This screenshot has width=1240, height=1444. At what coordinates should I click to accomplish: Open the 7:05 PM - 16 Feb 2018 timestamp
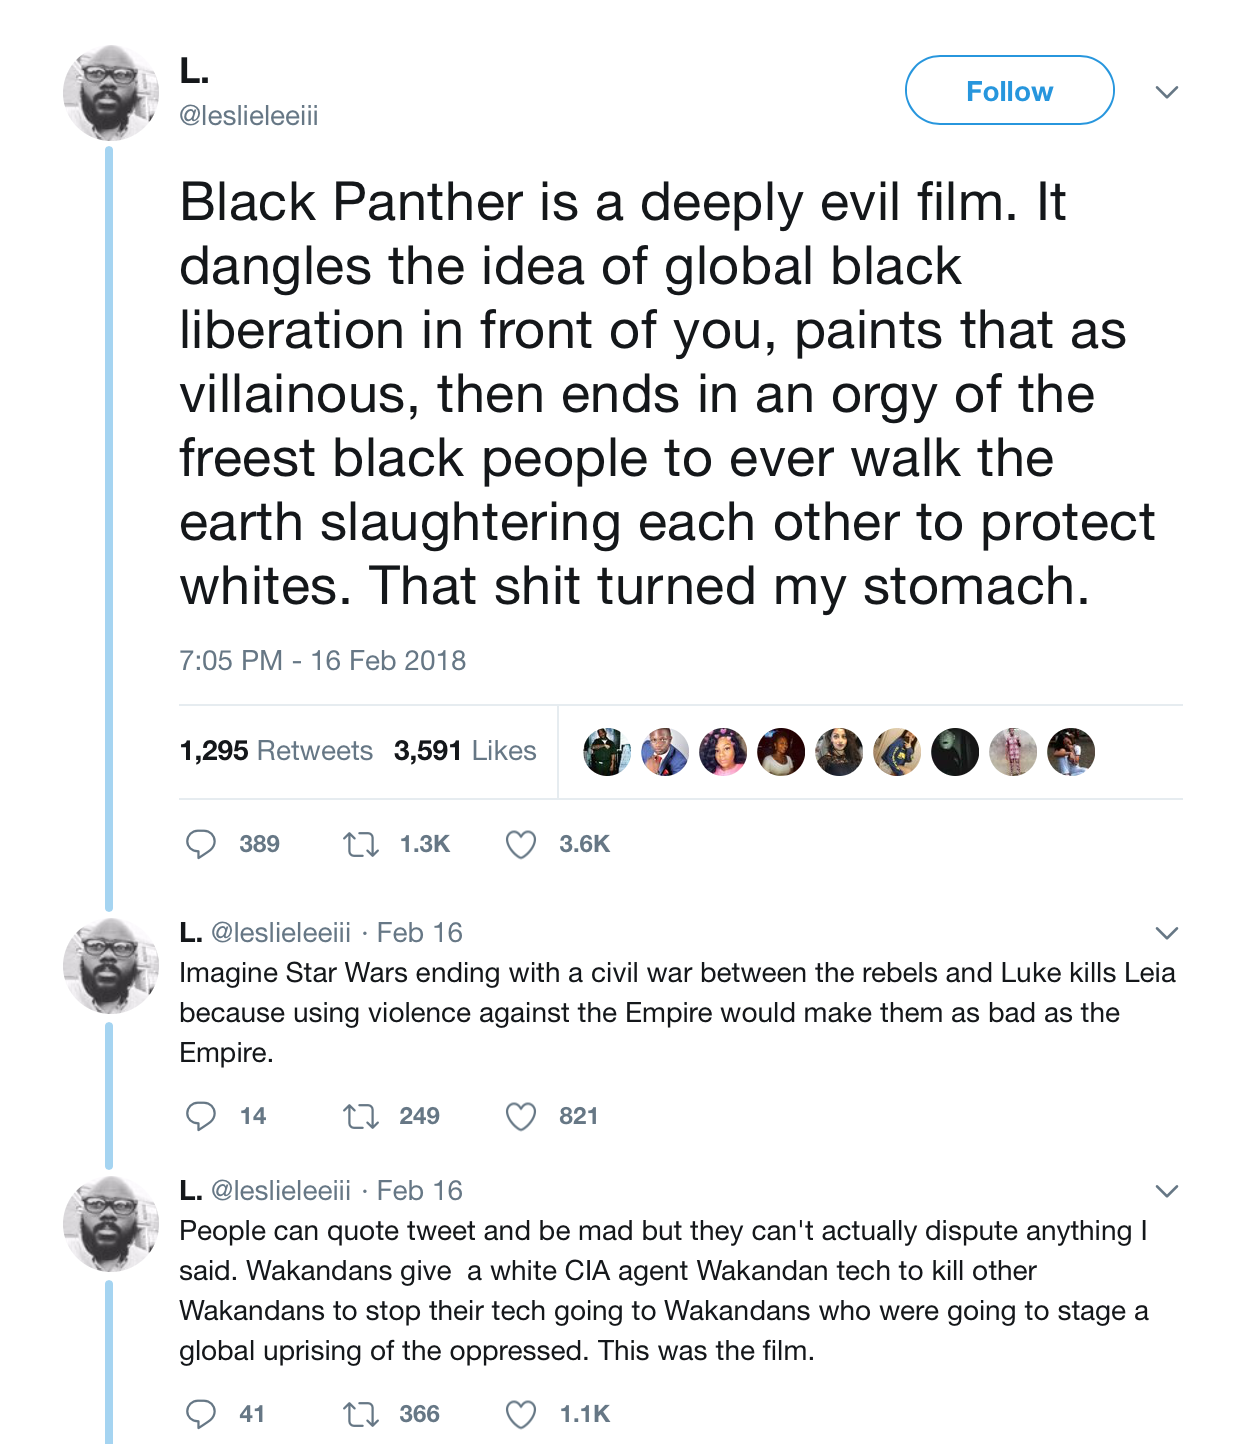click(x=322, y=661)
